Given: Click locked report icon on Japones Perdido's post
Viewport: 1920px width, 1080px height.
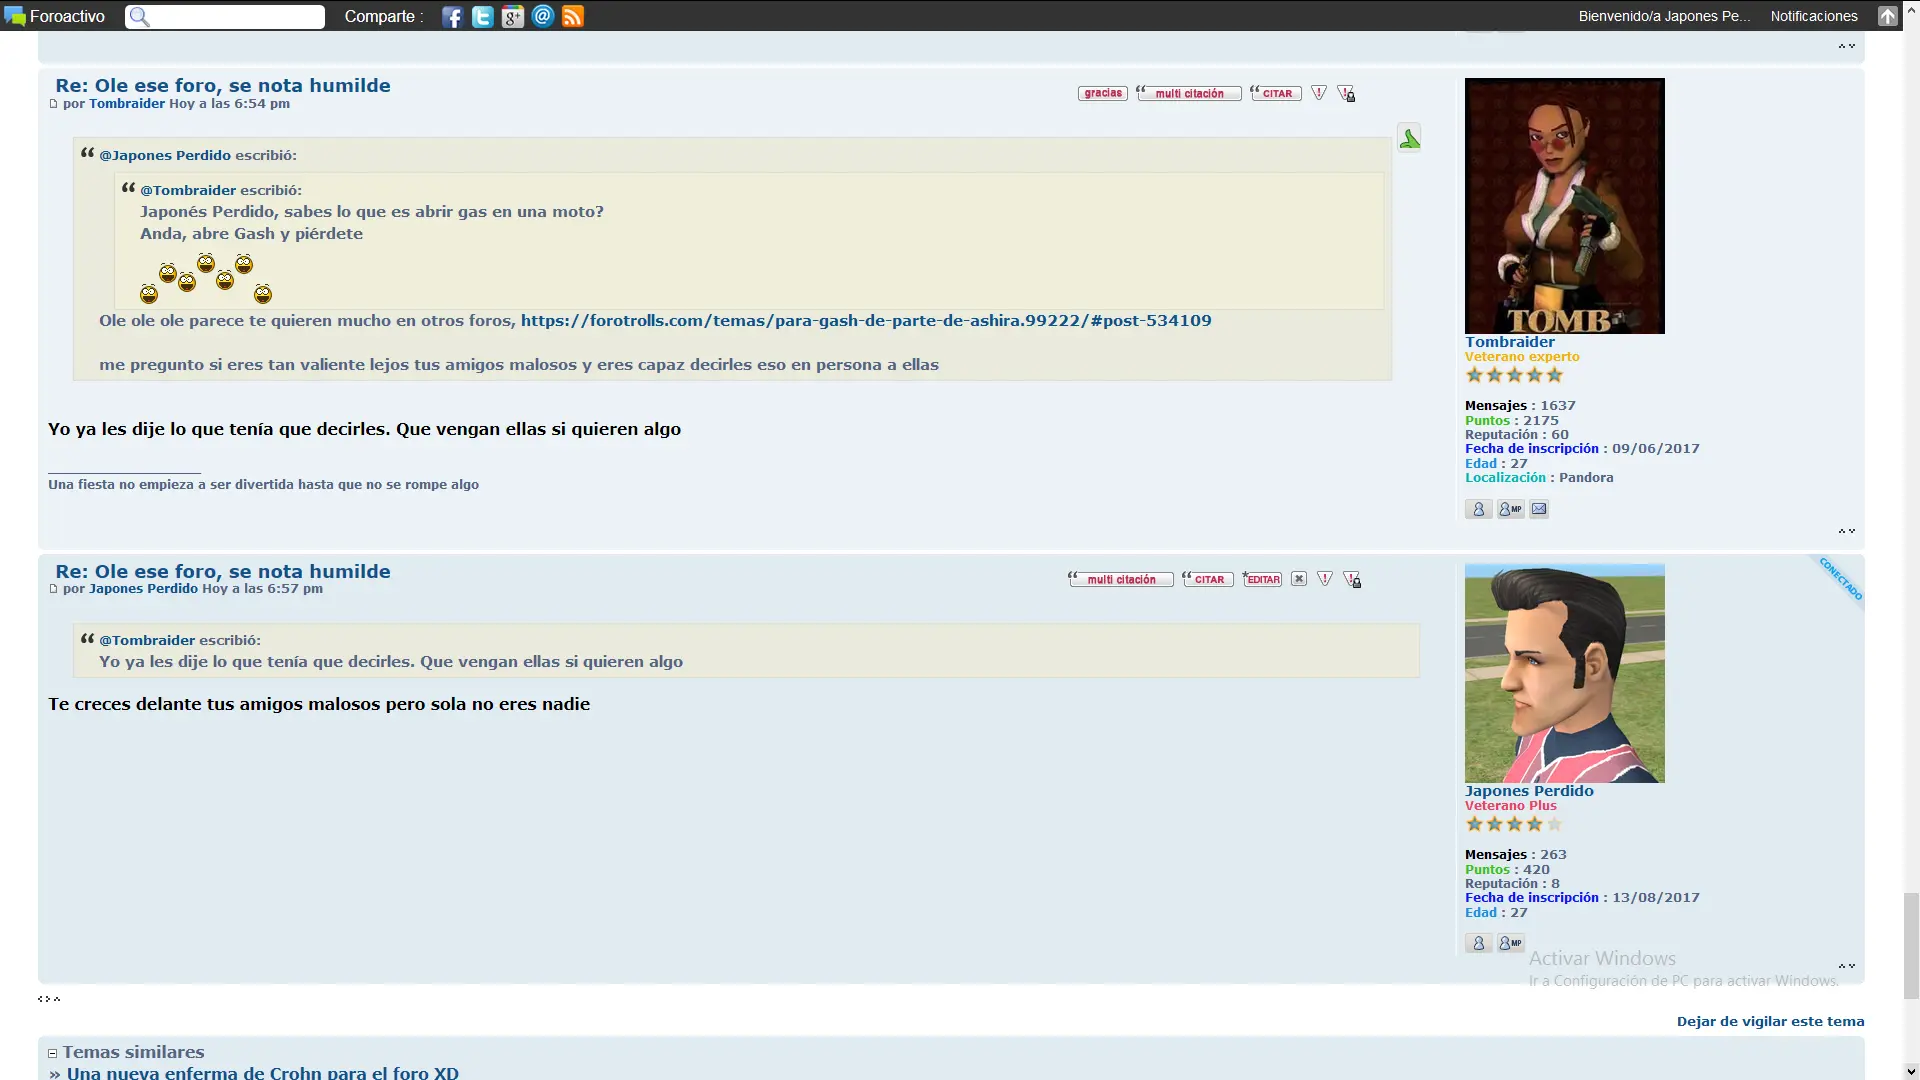Looking at the screenshot, I should pyautogui.click(x=1352, y=579).
